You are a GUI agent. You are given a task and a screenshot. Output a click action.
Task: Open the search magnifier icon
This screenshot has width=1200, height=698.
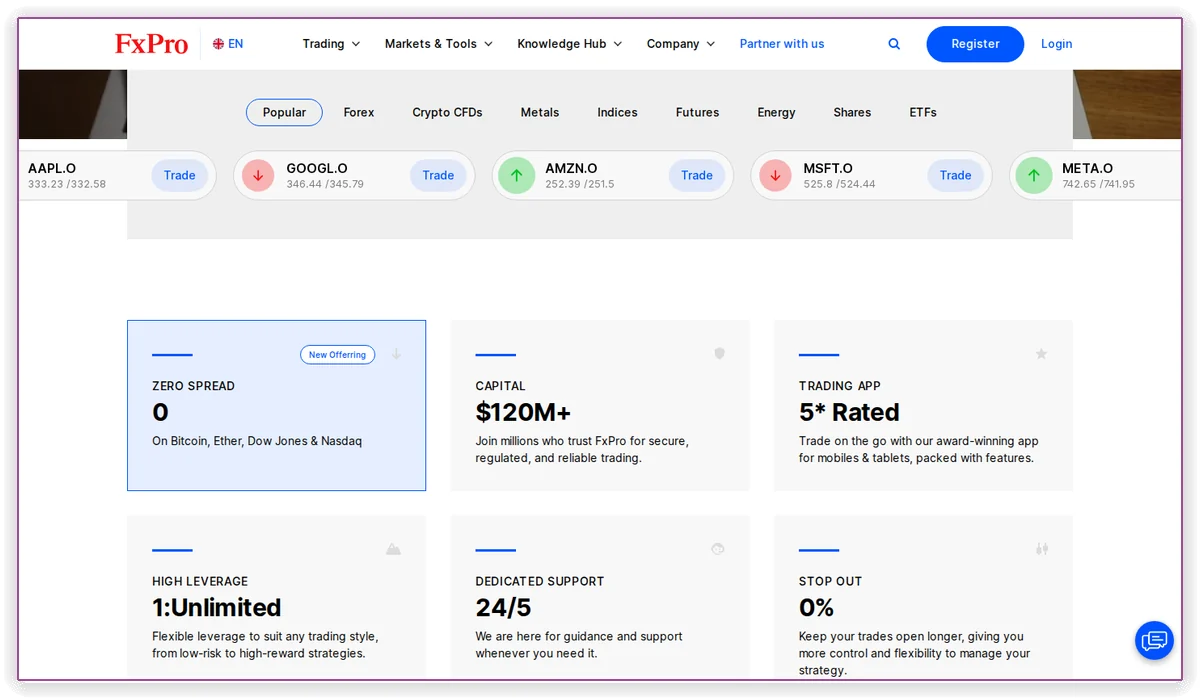[894, 44]
